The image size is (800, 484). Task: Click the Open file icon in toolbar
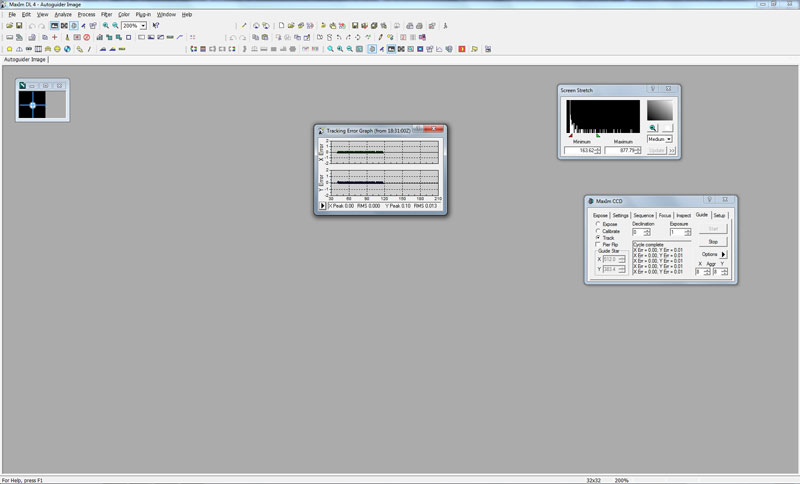click(9, 25)
